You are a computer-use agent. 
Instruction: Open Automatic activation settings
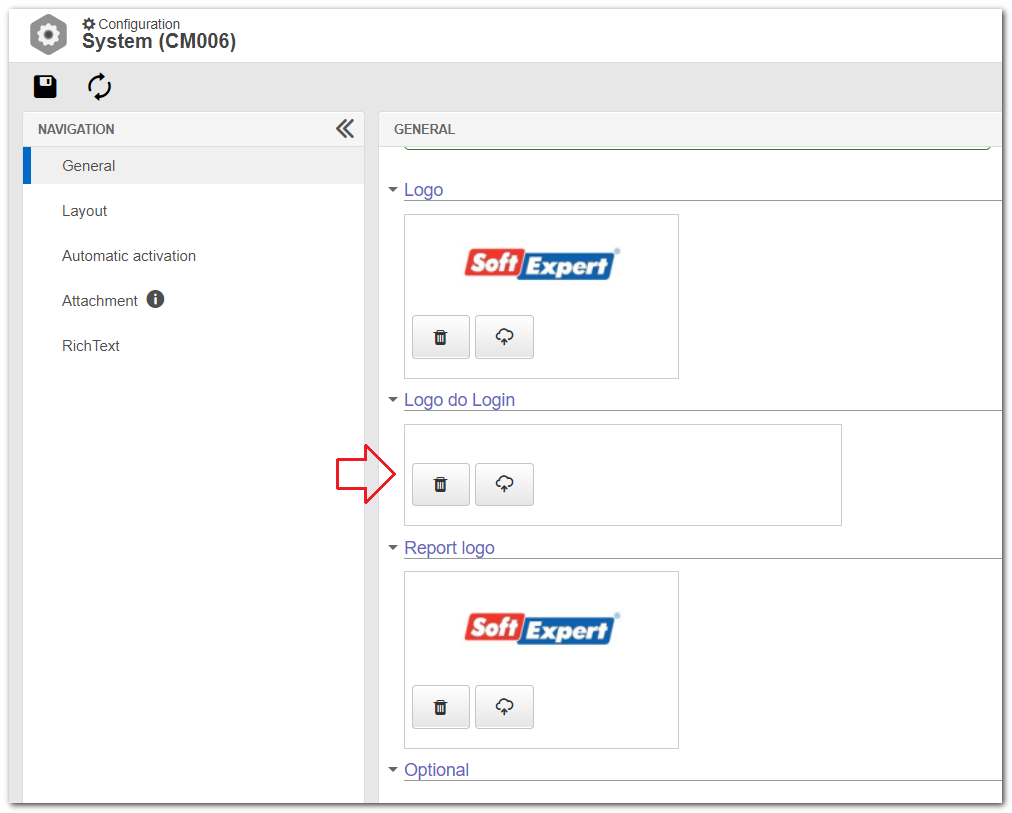pyautogui.click(x=128, y=256)
